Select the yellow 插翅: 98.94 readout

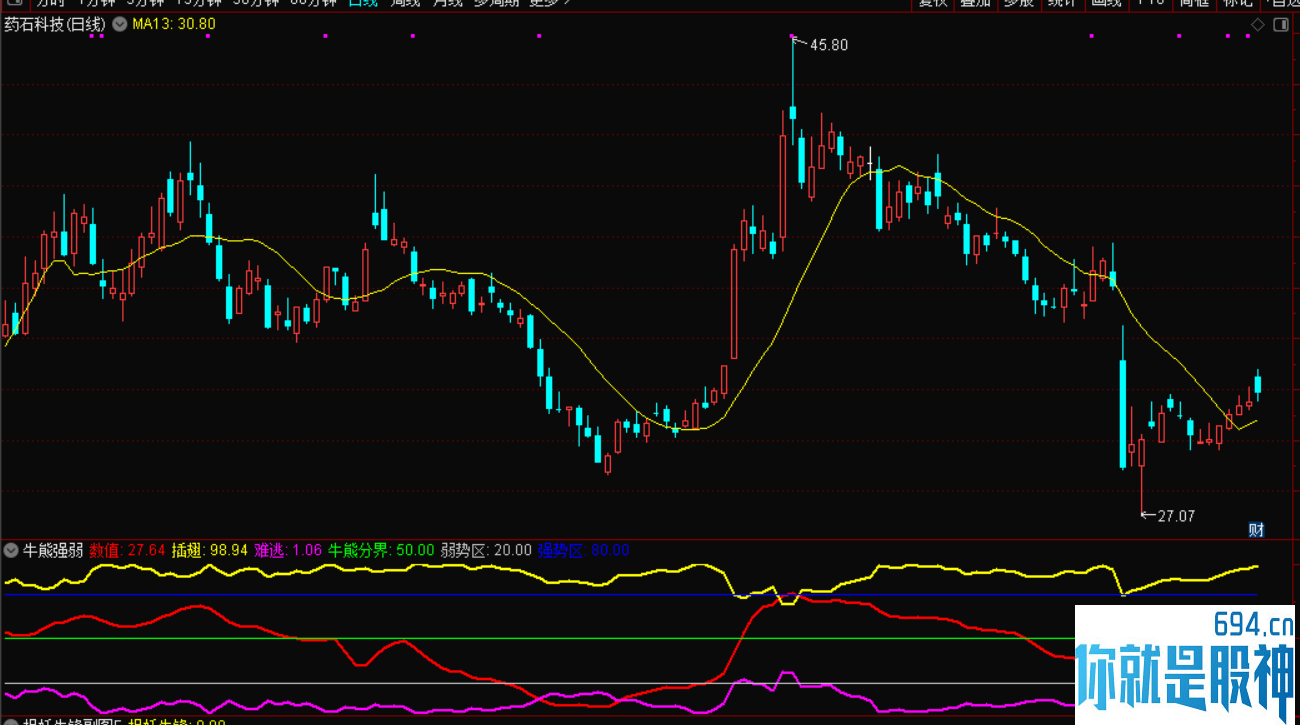click(x=210, y=550)
